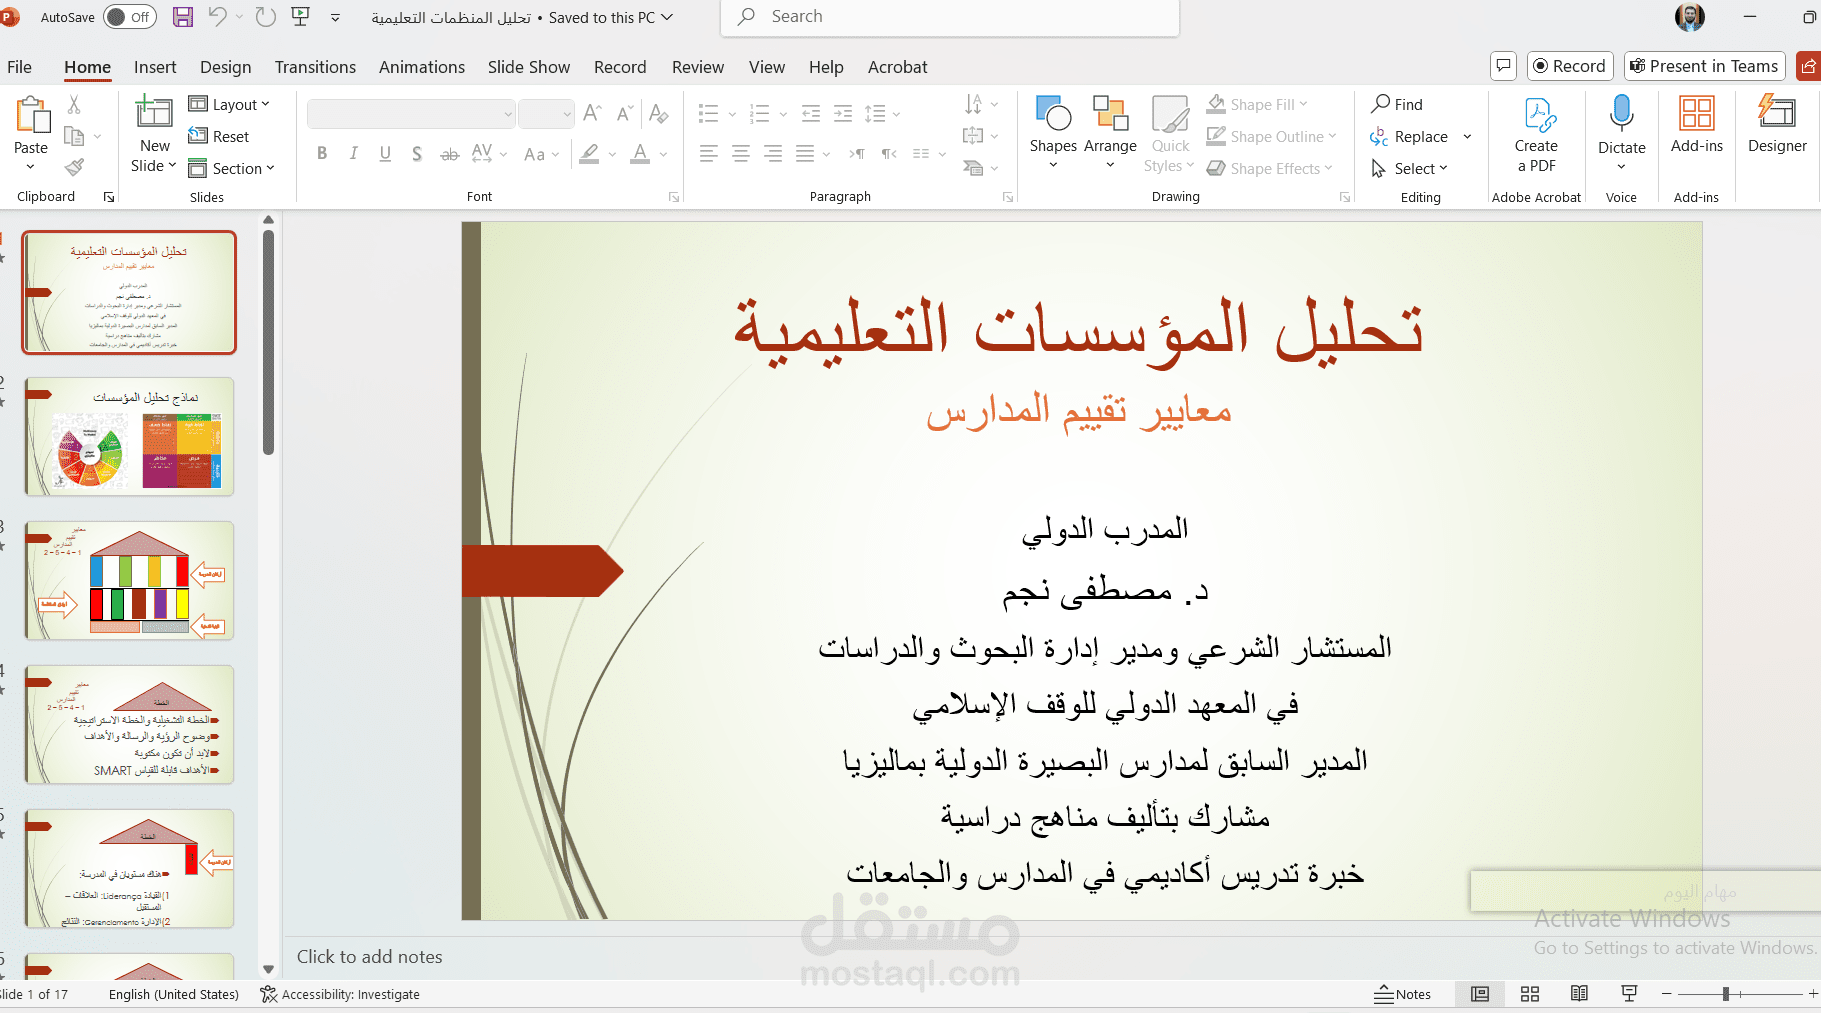Click Present in Teams button
This screenshot has width=1821, height=1013.
point(1705,66)
